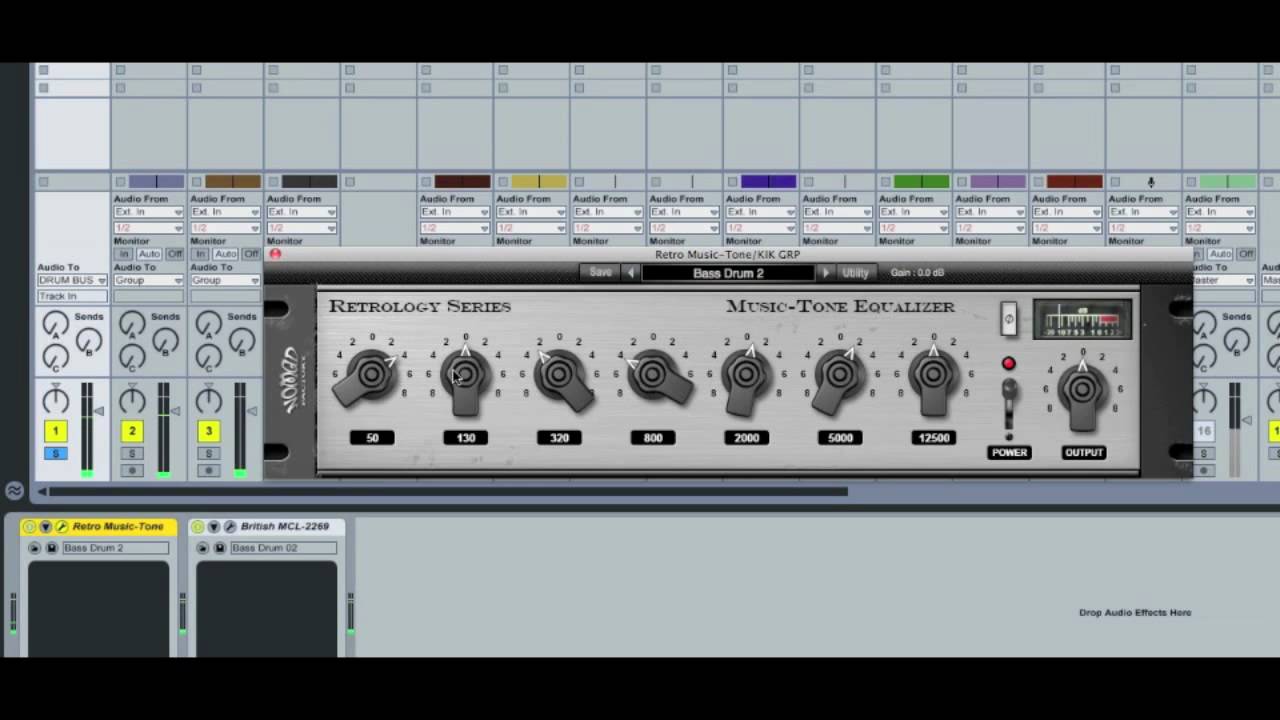Open track 2 Ext. In input dropdown
The width and height of the screenshot is (1280, 720).
tap(149, 212)
